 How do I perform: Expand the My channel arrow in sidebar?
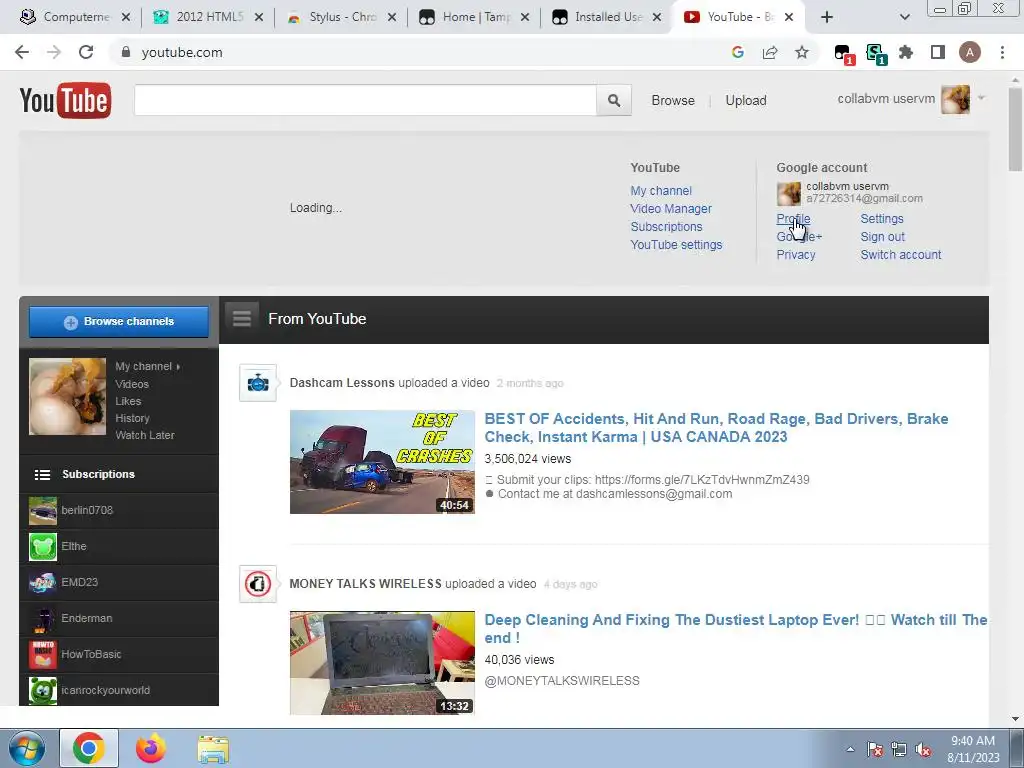[178, 367]
